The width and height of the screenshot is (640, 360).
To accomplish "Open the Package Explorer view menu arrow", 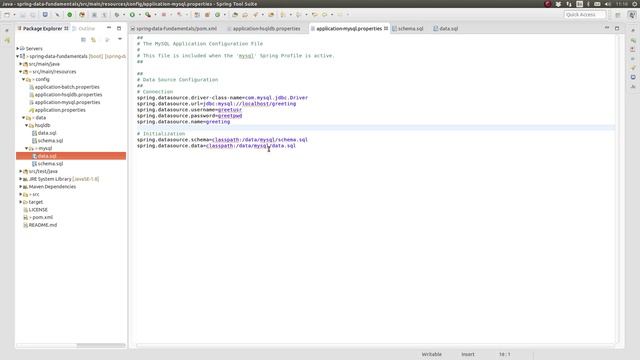I will (120, 39).
